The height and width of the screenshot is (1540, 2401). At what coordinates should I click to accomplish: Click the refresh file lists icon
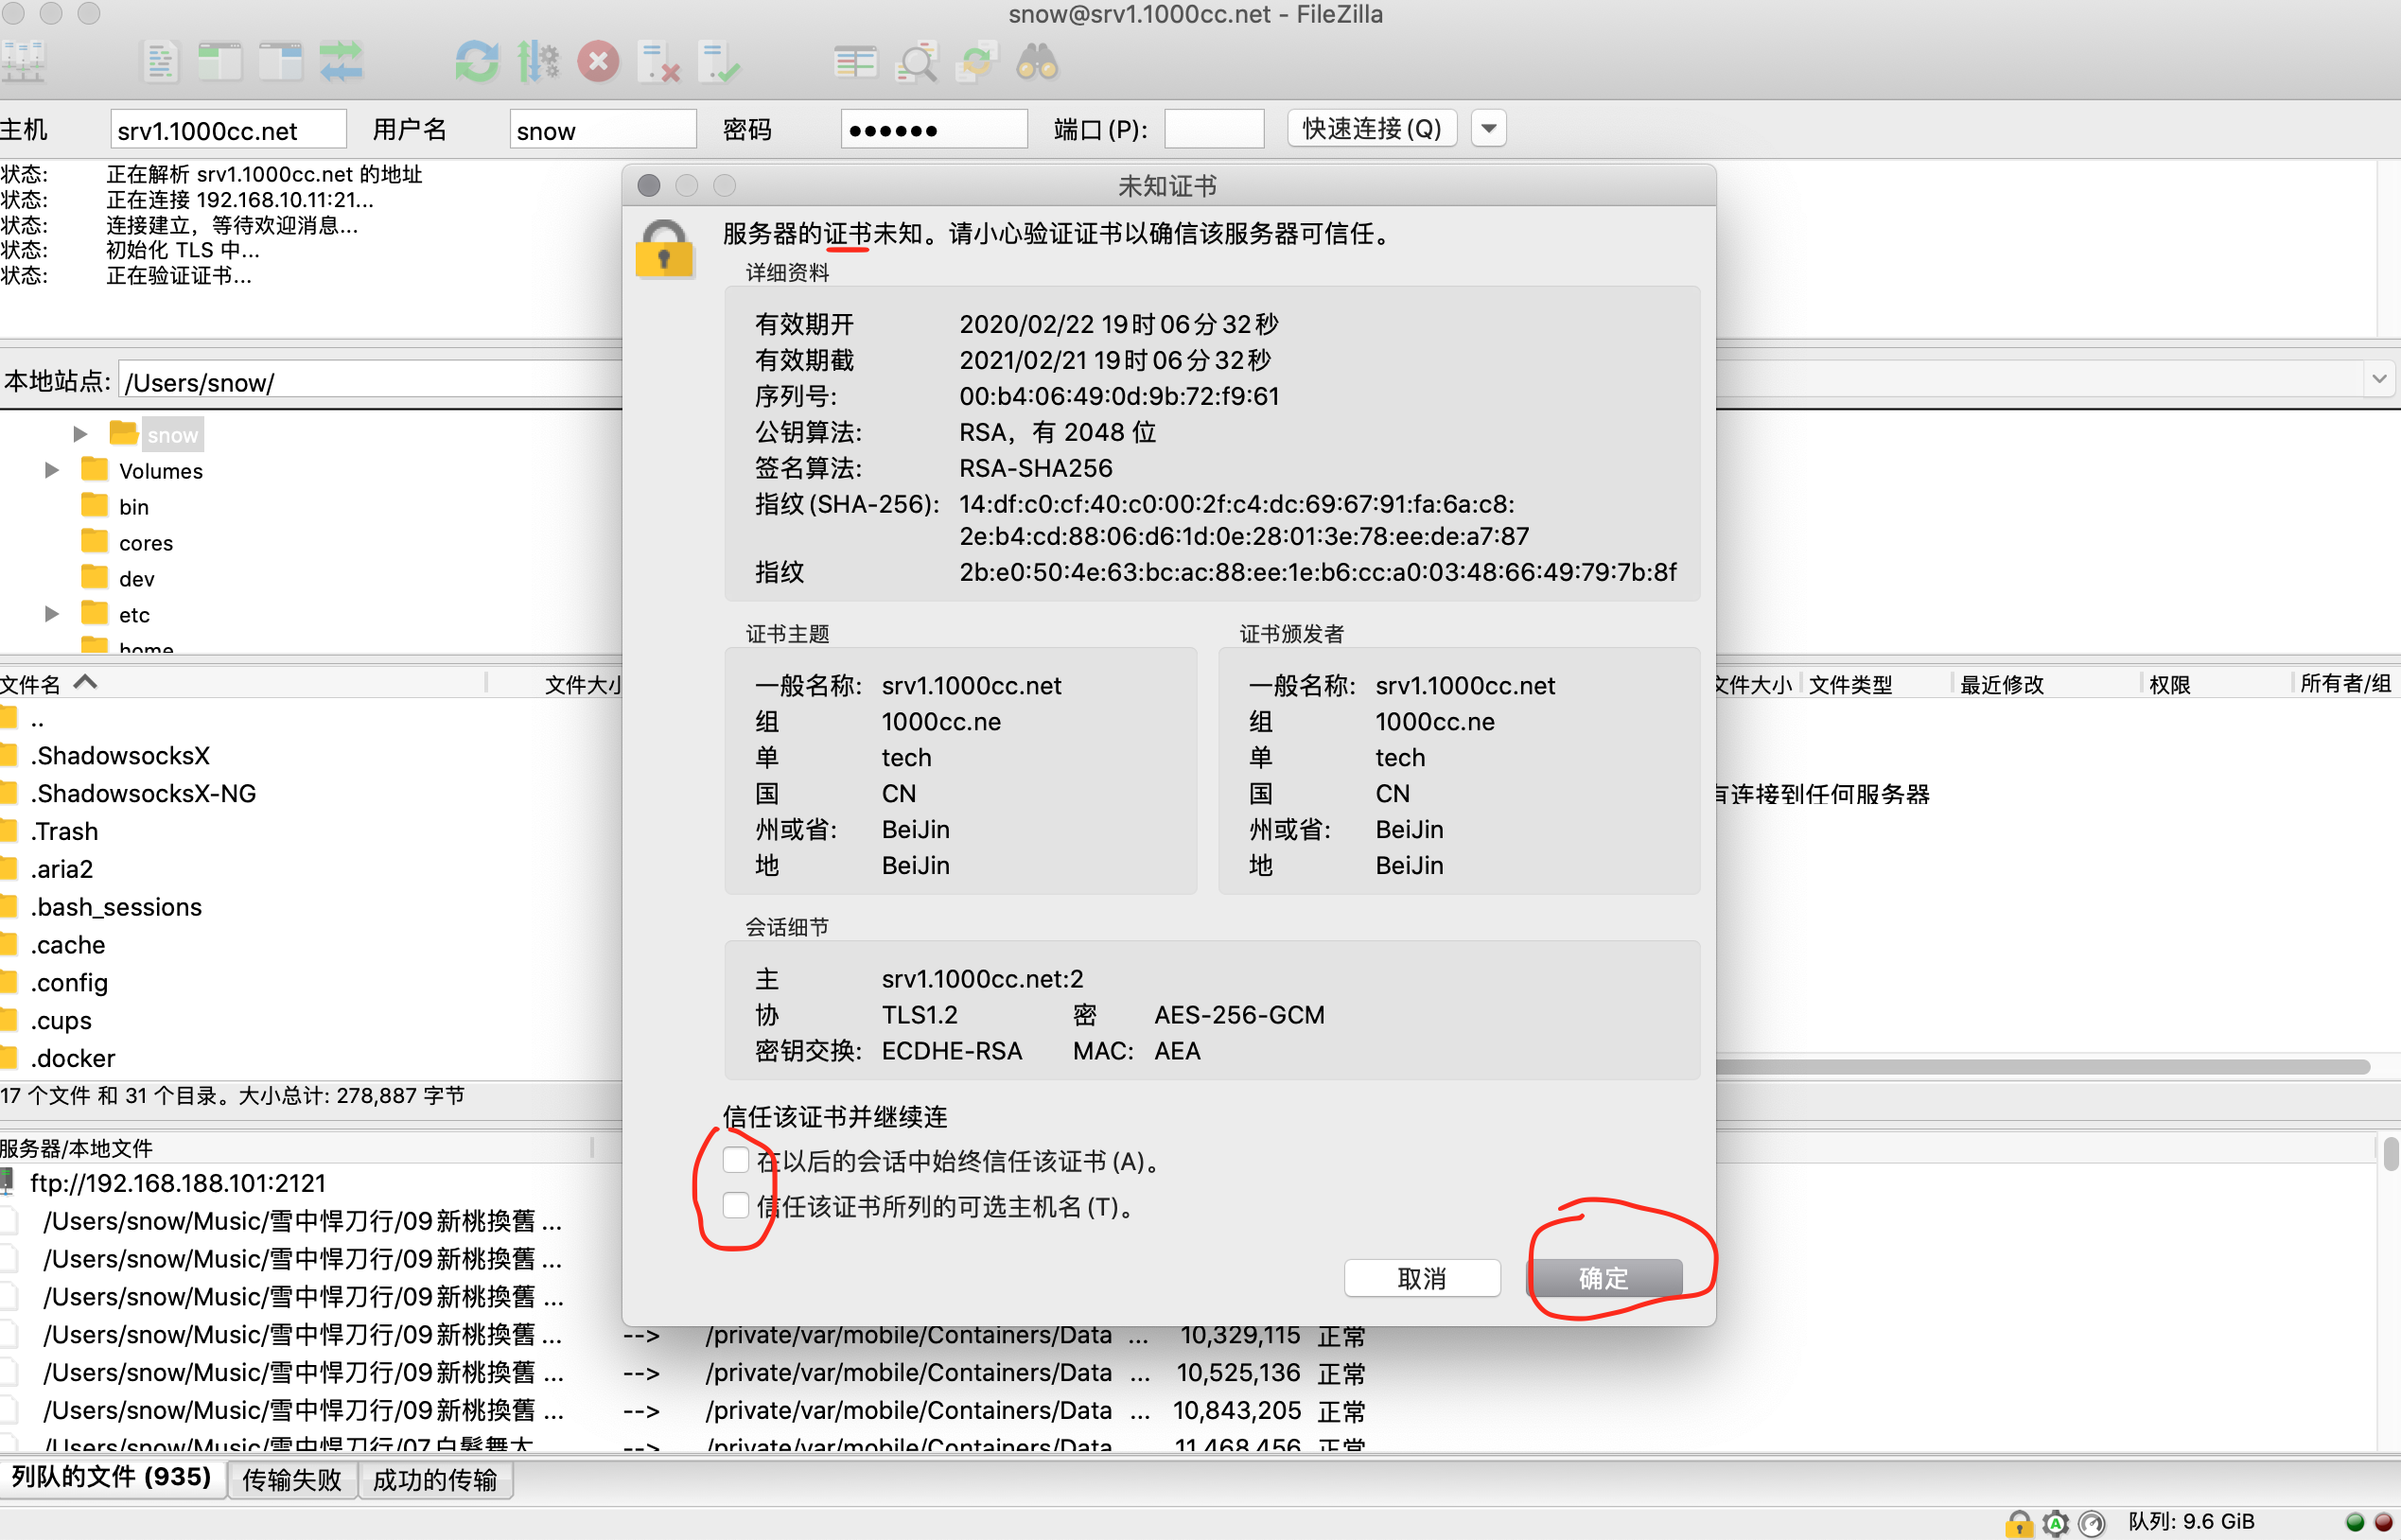[476, 62]
